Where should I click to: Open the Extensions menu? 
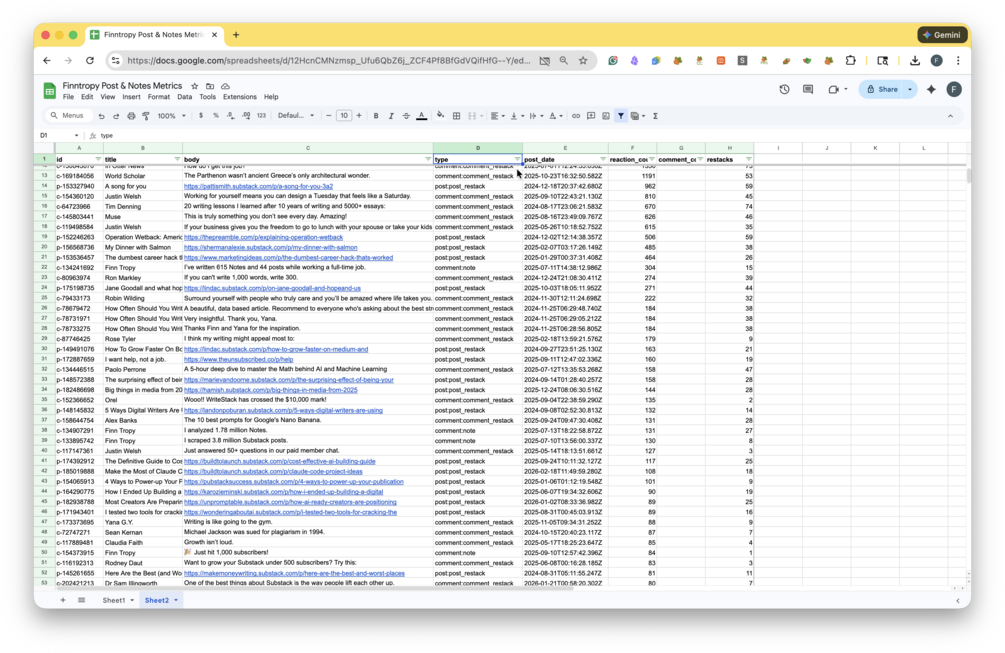240,97
